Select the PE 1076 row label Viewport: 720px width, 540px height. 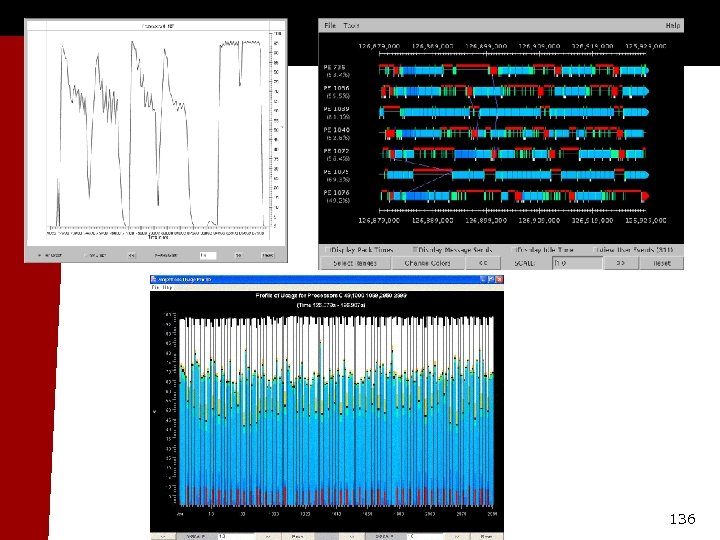coord(337,196)
